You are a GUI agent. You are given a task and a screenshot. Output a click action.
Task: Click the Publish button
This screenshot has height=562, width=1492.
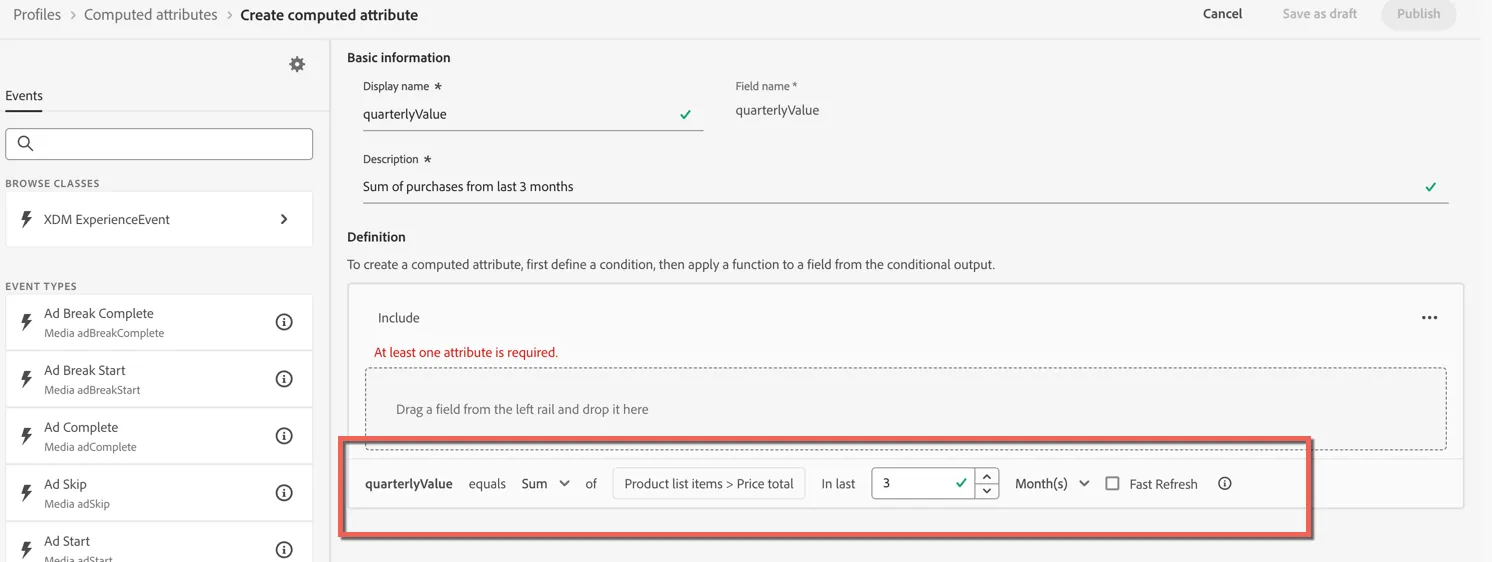click(1418, 14)
